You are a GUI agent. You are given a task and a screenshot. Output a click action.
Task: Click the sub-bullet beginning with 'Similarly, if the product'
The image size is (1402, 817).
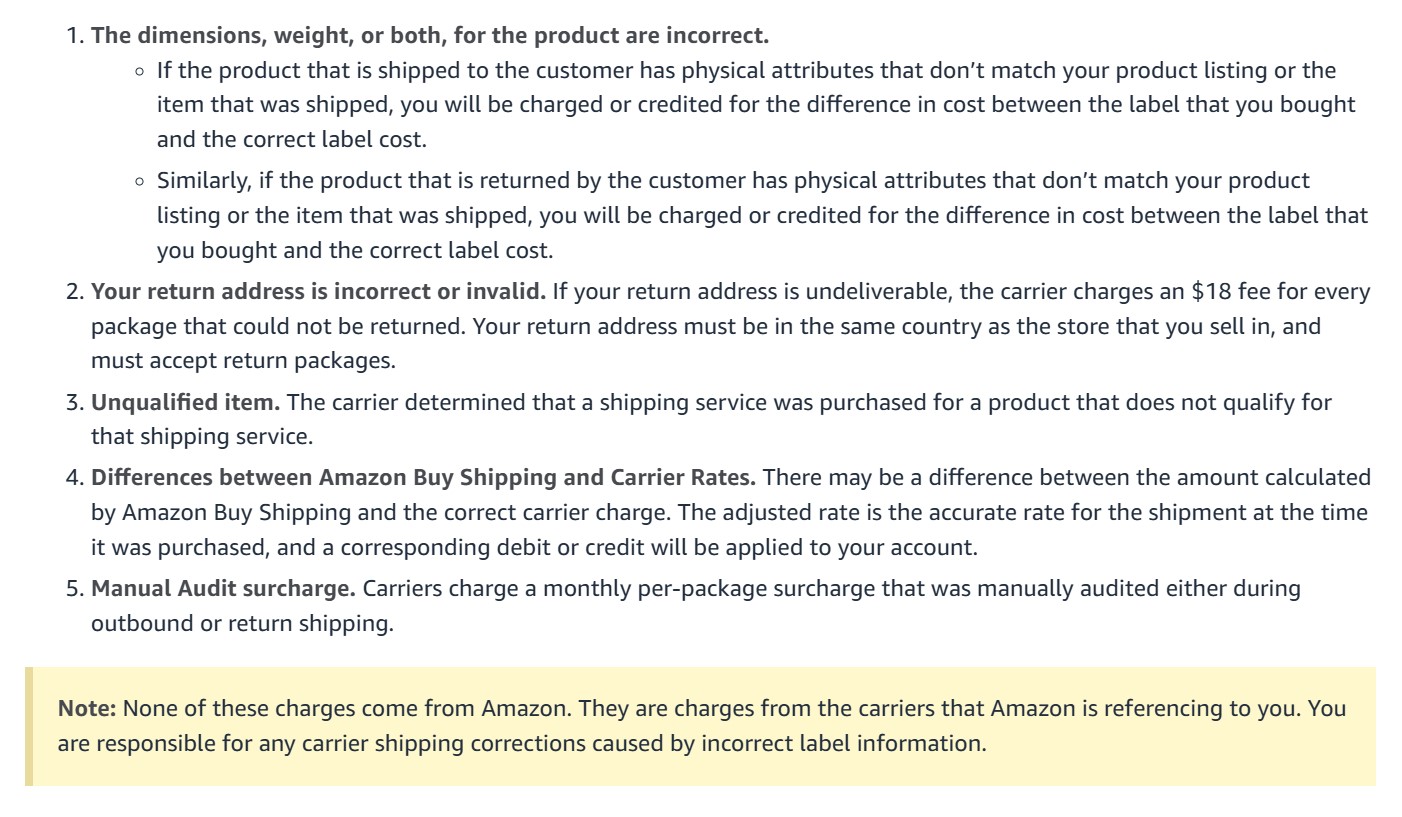click(x=762, y=215)
